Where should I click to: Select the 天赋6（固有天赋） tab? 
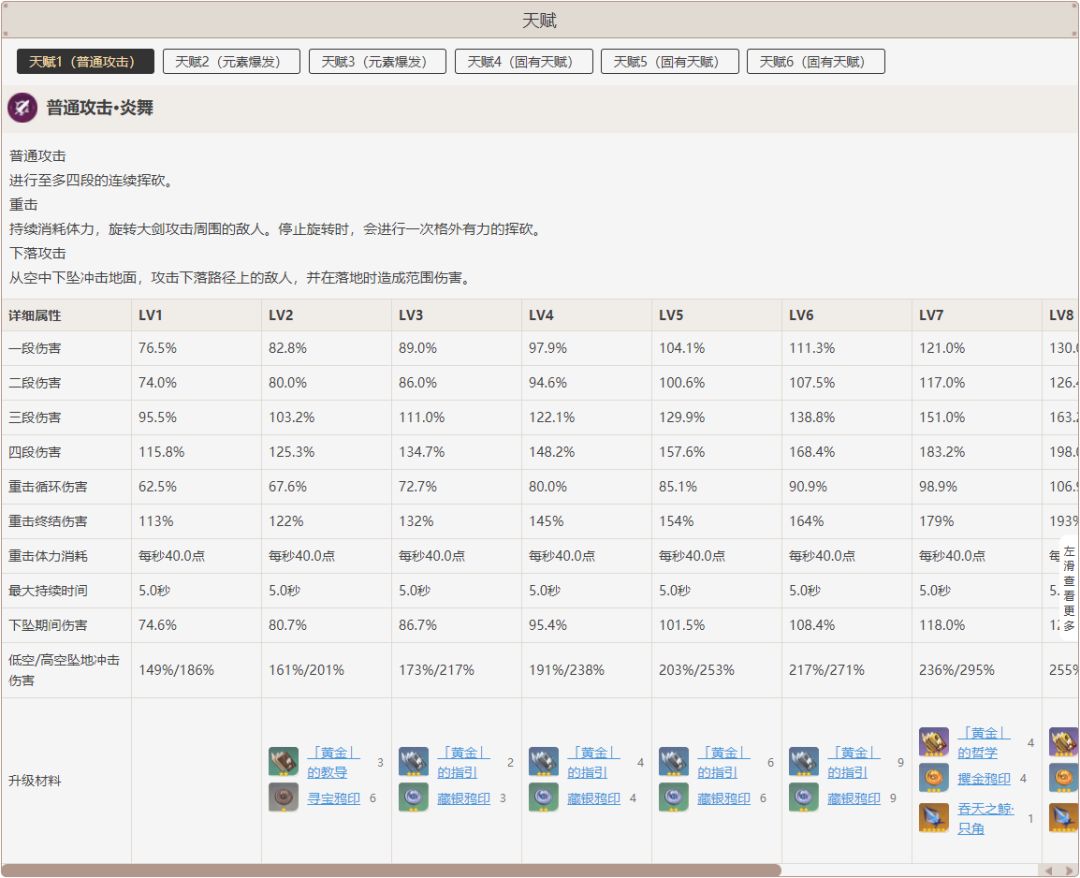[x=816, y=61]
